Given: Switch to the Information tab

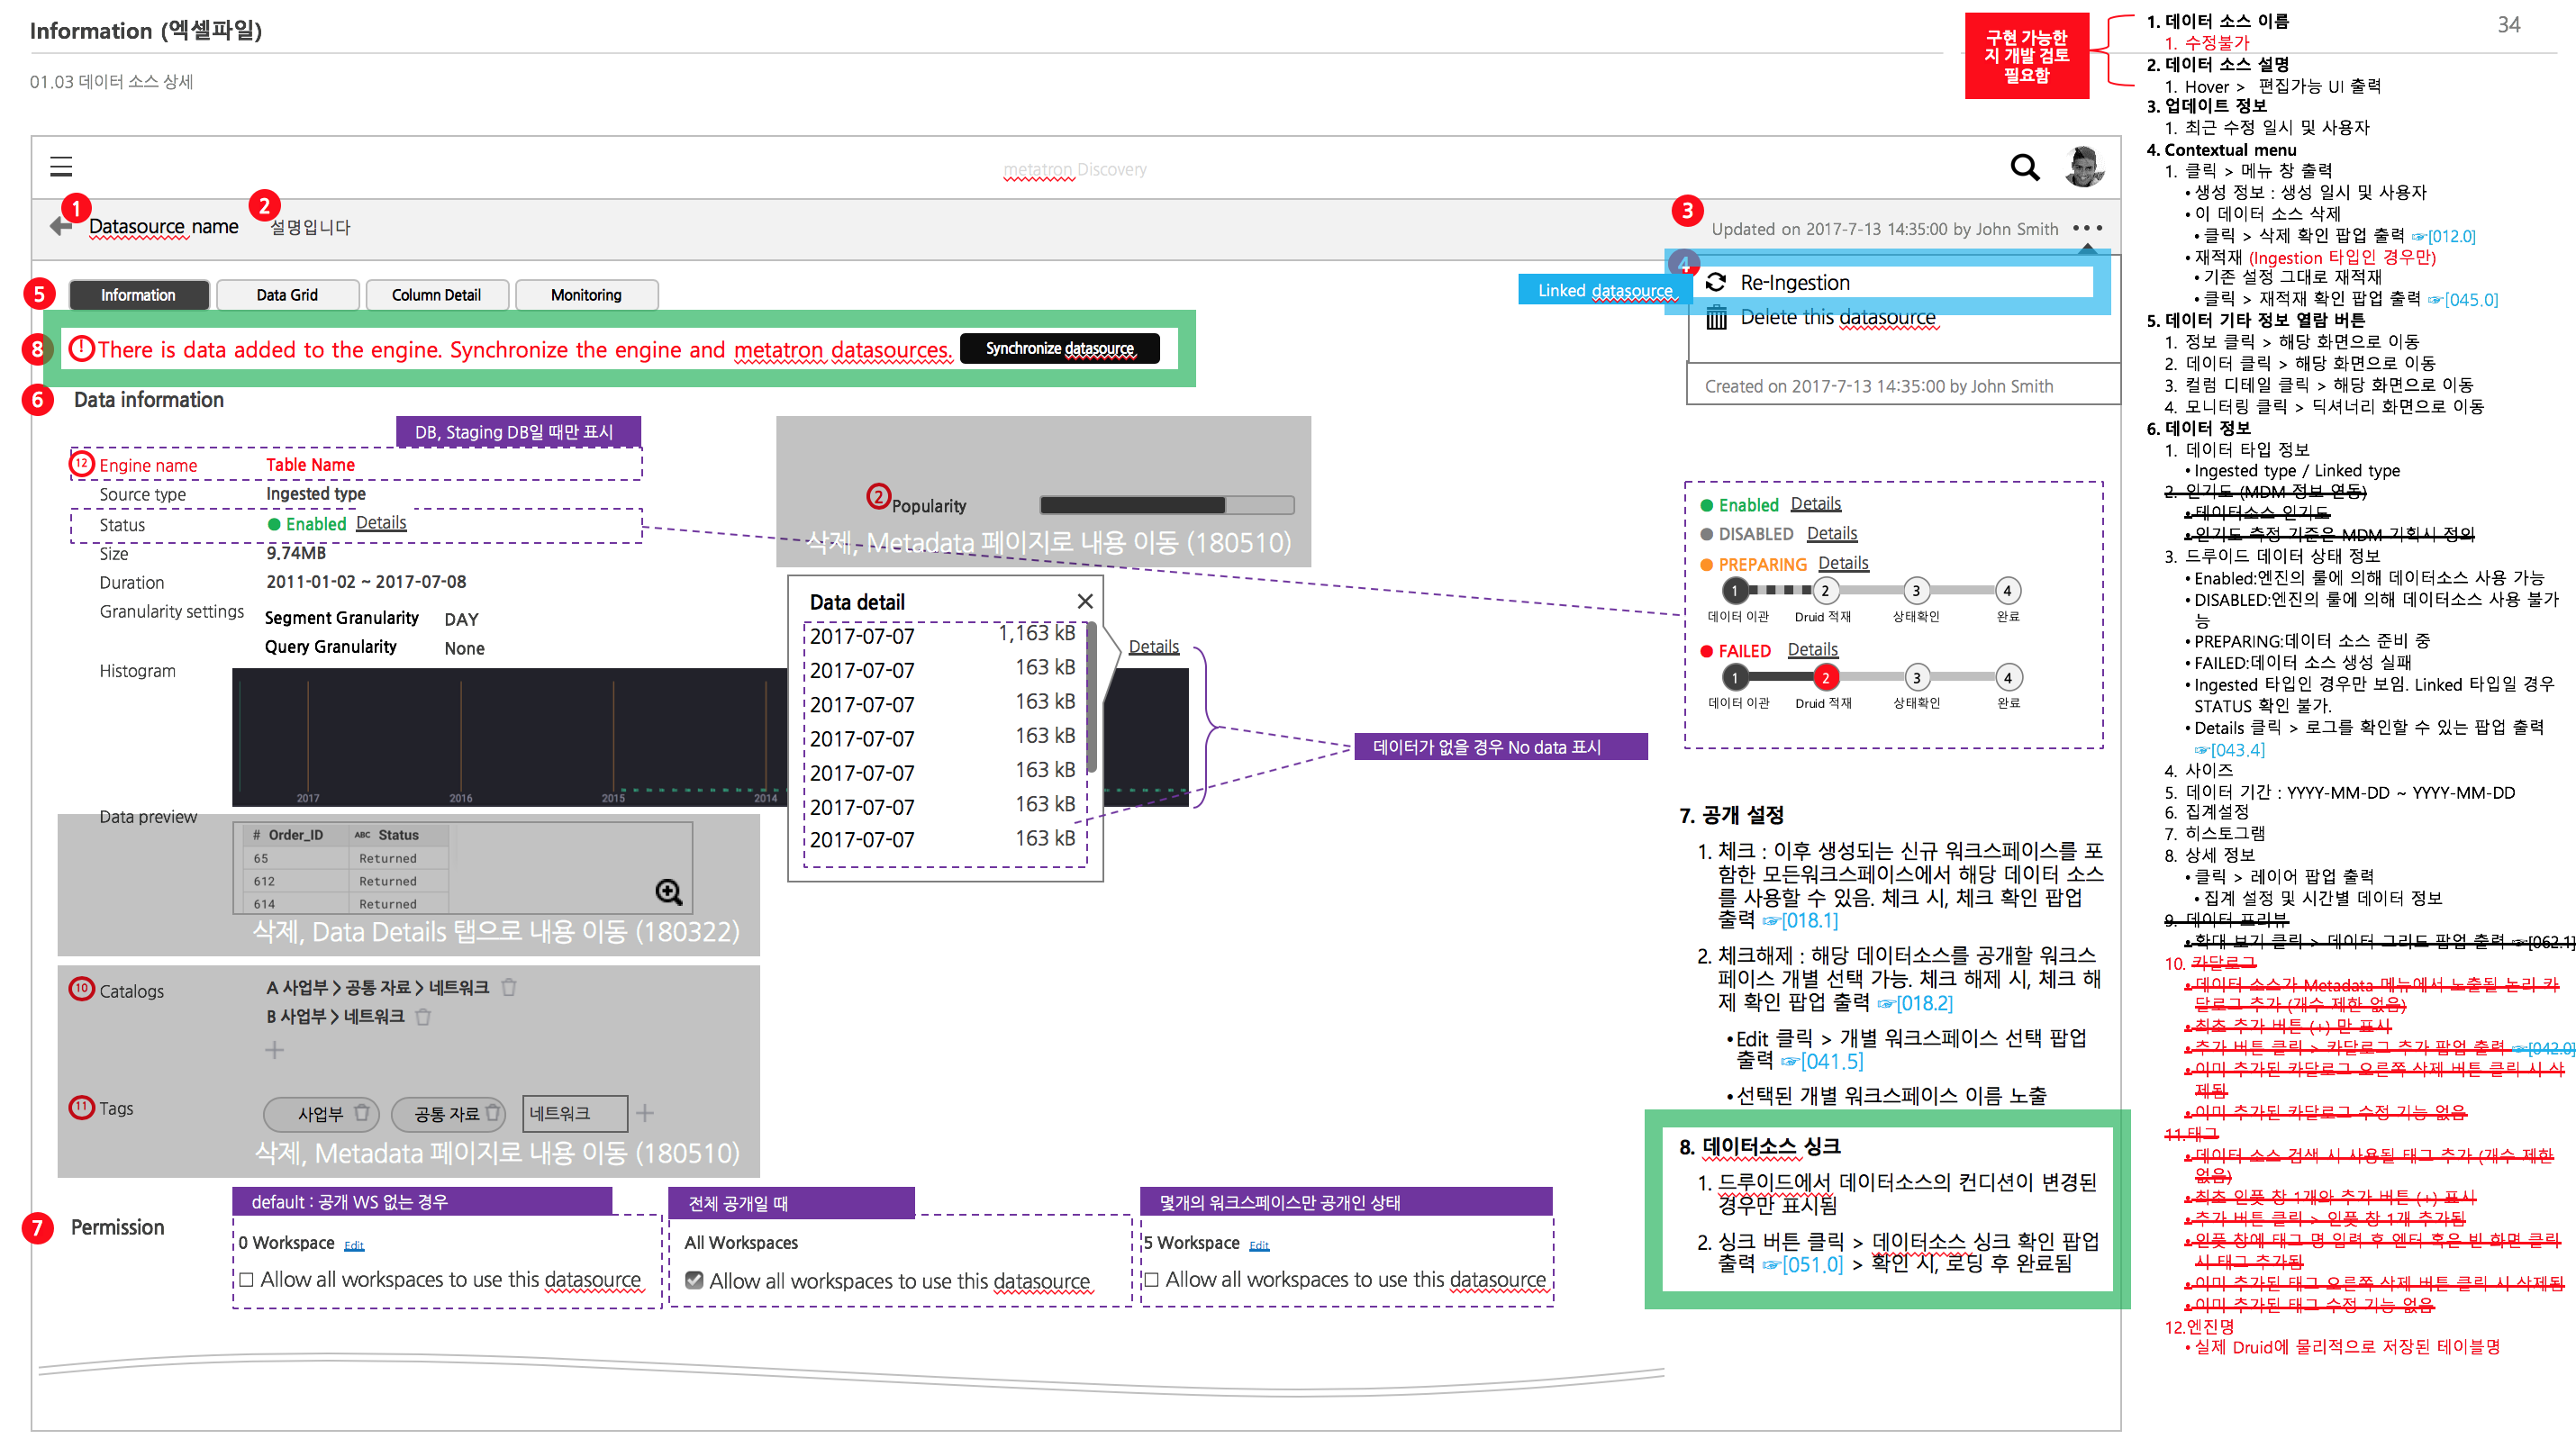Looking at the screenshot, I should (x=138, y=295).
